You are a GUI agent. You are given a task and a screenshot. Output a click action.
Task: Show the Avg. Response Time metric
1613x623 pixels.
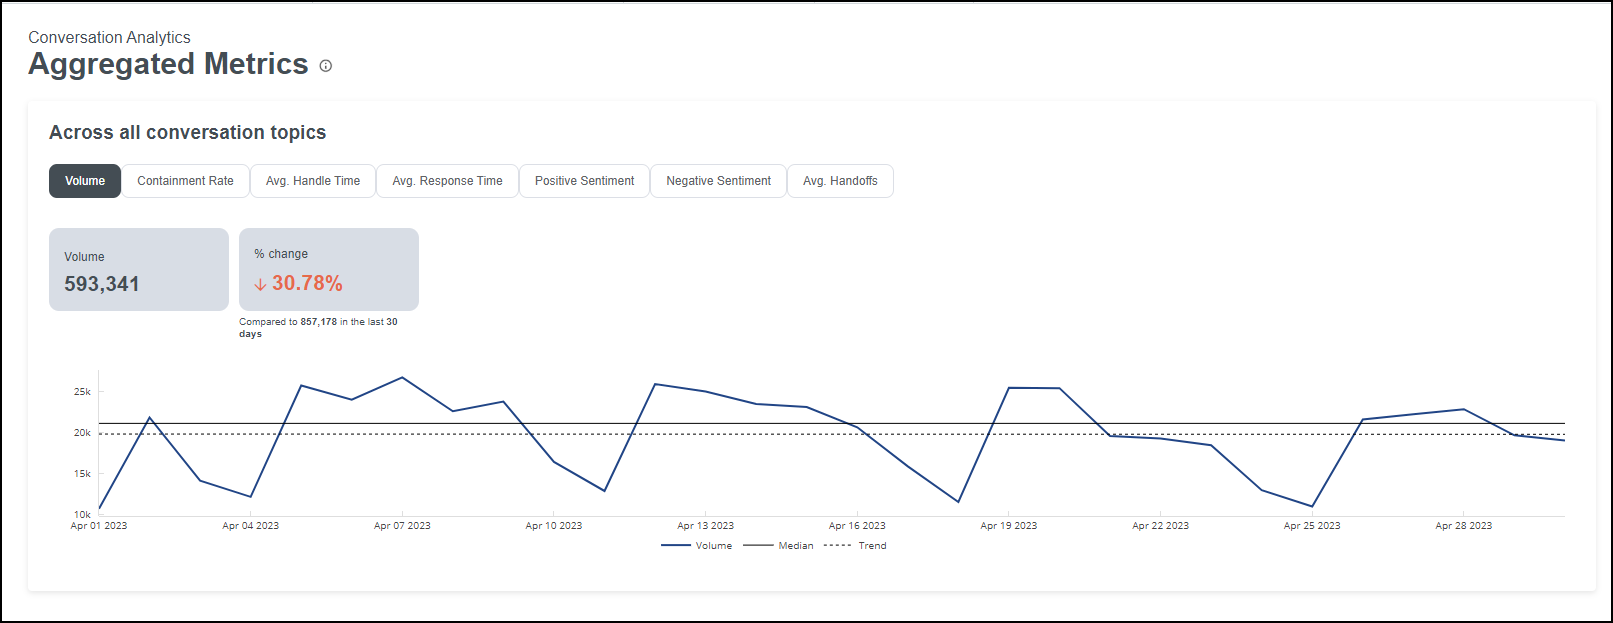point(447,181)
